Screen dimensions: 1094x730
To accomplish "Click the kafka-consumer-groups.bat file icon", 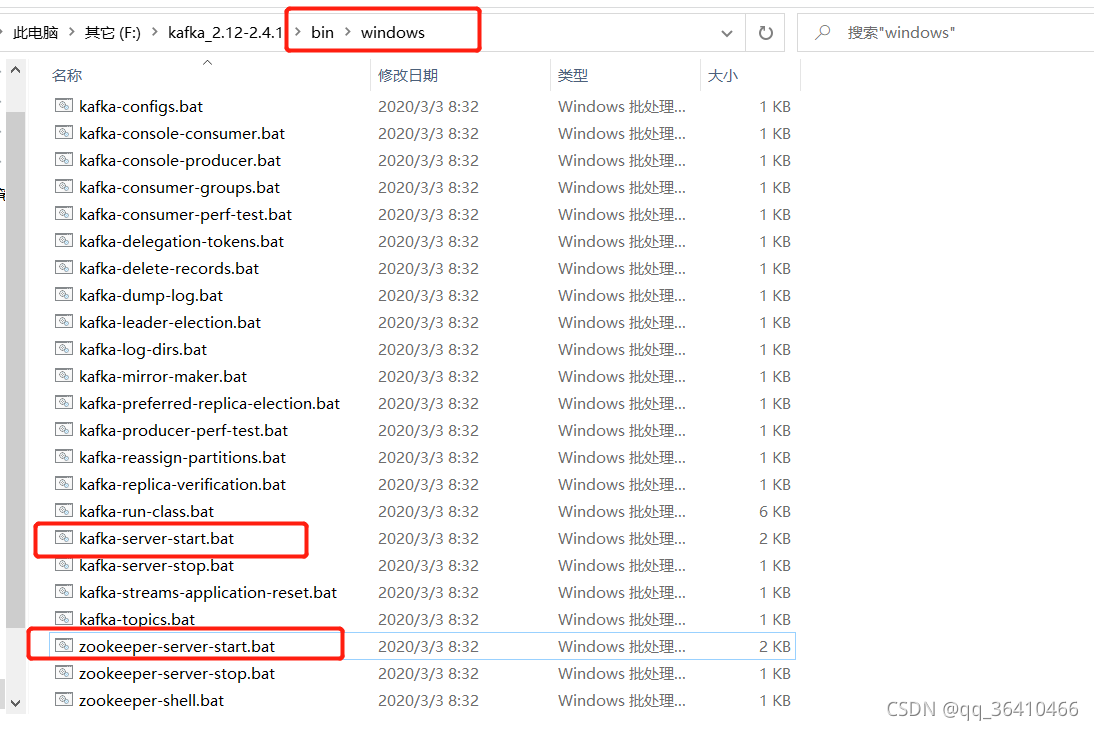I will coord(63,187).
